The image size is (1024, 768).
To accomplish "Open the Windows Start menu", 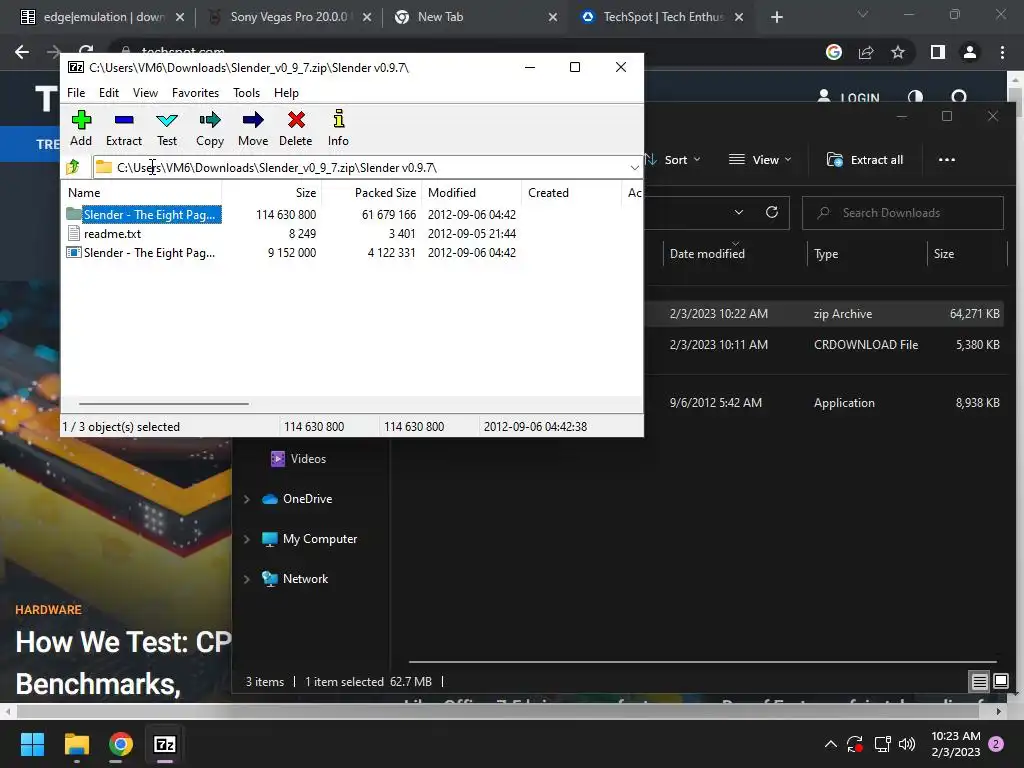I will click(32, 744).
